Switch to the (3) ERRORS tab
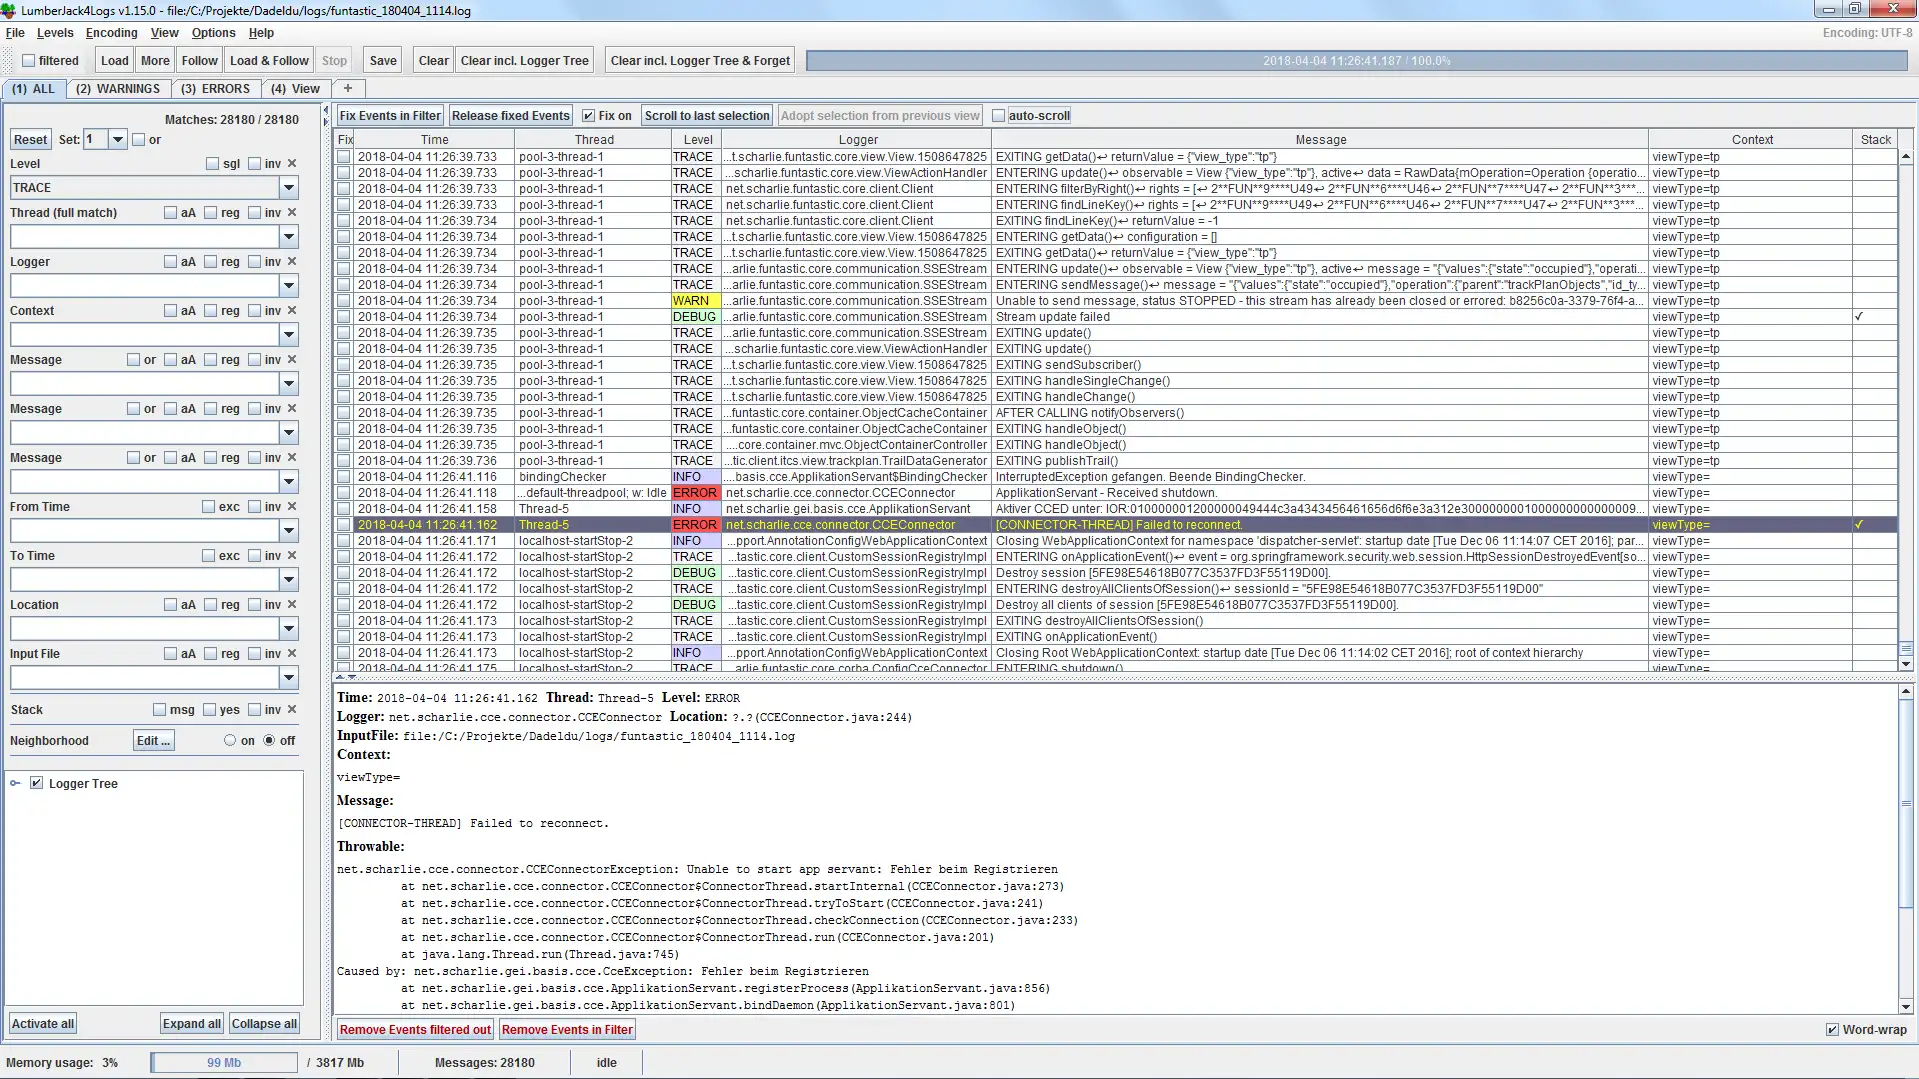1919x1079 pixels. pyautogui.click(x=215, y=88)
